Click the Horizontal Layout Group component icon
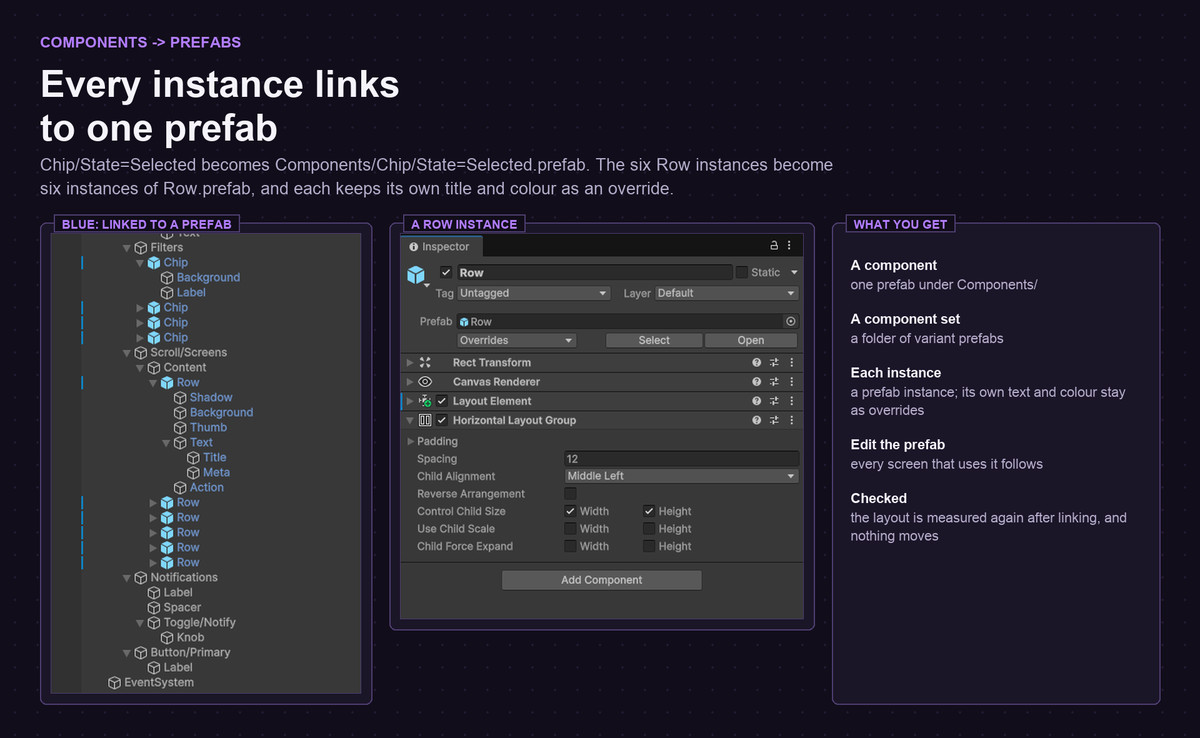The height and width of the screenshot is (738, 1200). pos(425,420)
